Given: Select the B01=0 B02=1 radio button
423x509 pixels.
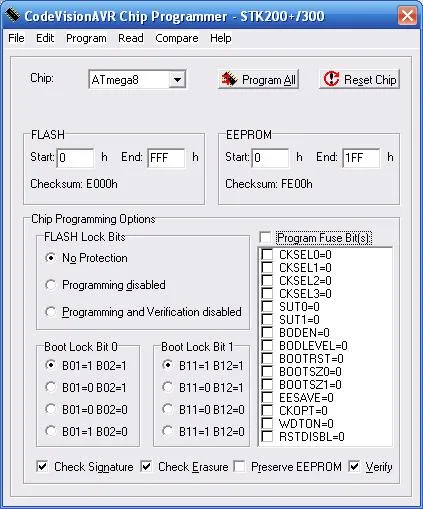Looking at the screenshot, I should pos(50,387).
